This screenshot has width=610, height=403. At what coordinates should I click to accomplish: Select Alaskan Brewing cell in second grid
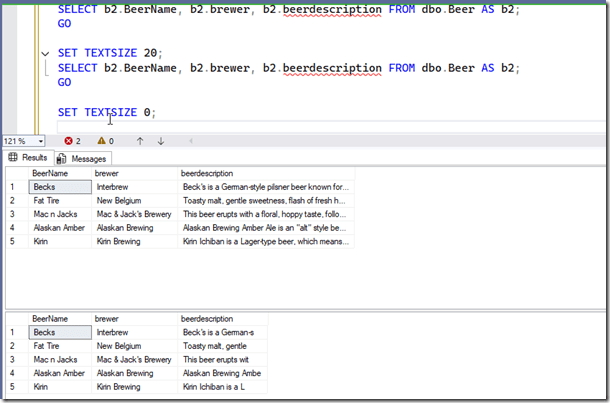click(134, 373)
